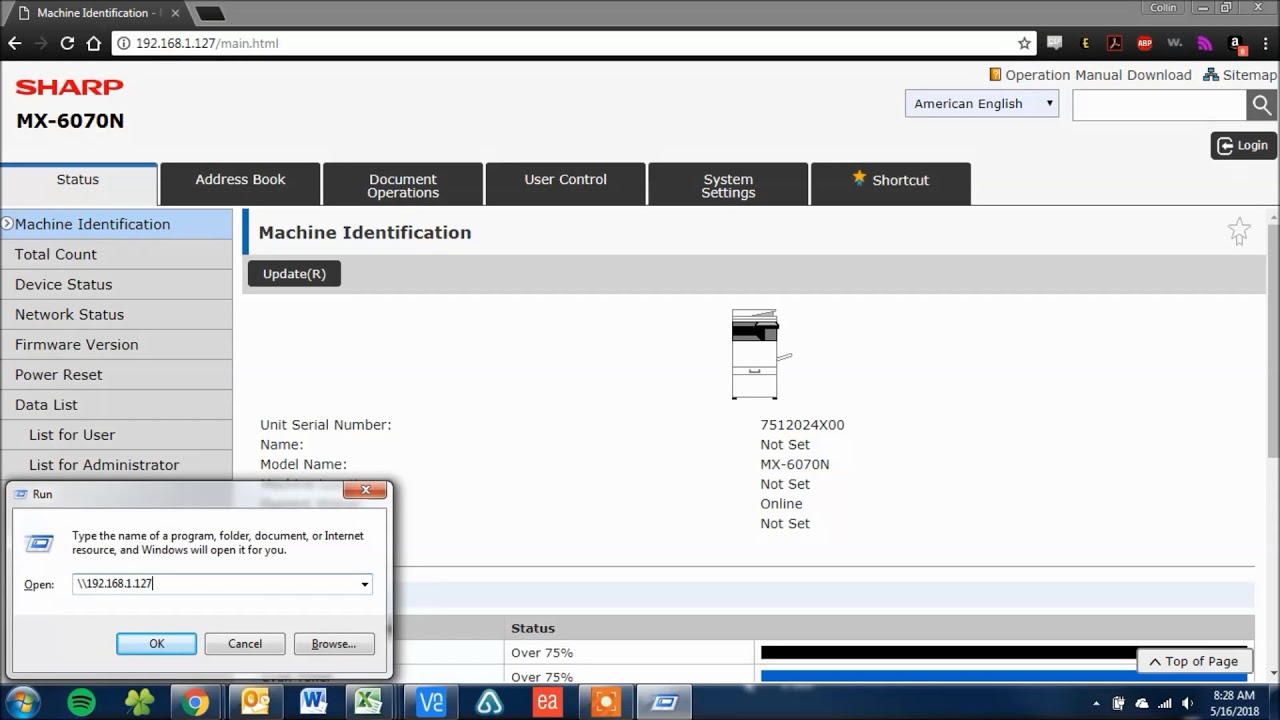
Task: Open the Amazon assistant extension
Action: coord(1236,43)
